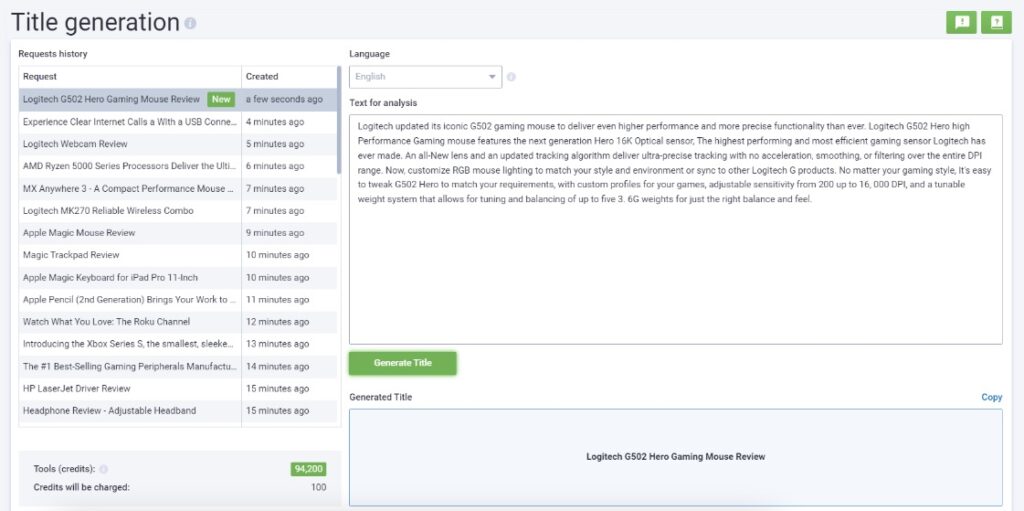Screen dimensions: 1024x511
Task: Click the '11 minutes ago' timestamp cell
Action: (289, 299)
